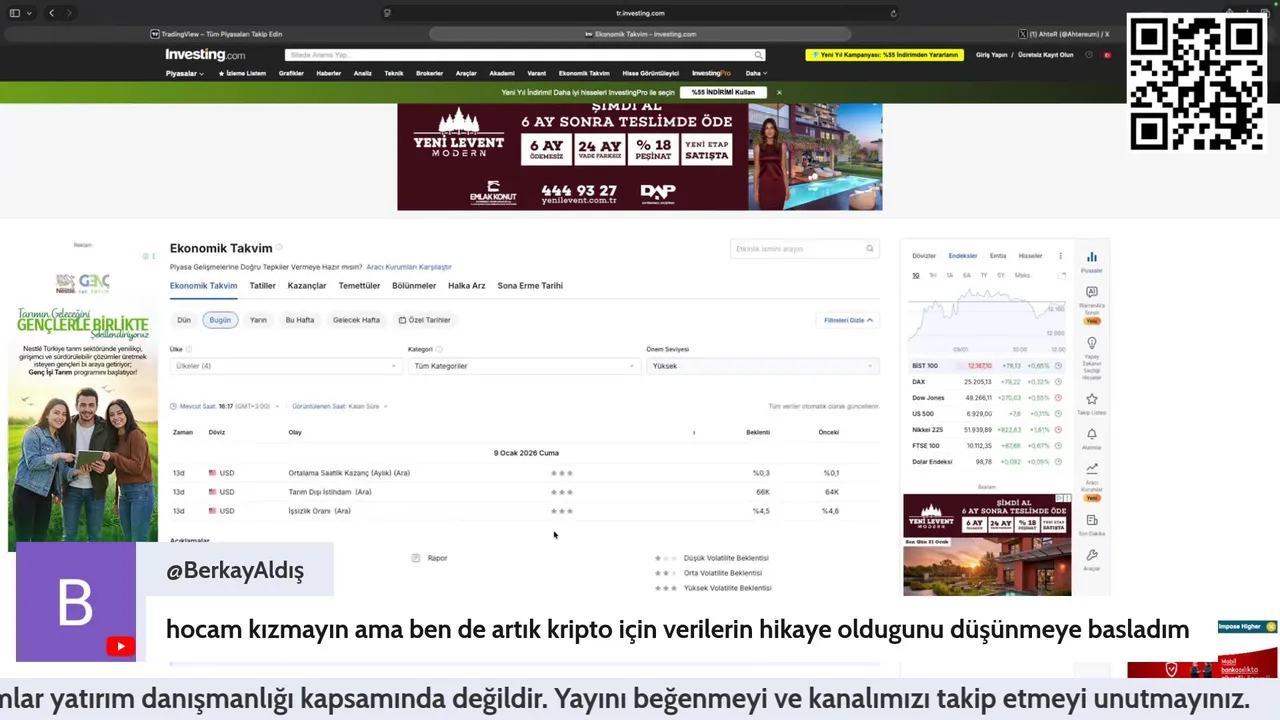Image resolution: width=1280 pixels, height=720 pixels.
Task: Click Safari back navigation arrow
Action: [52, 13]
